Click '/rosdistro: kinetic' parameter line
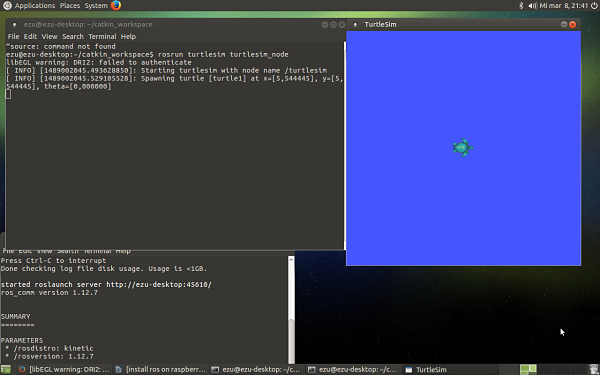The image size is (600, 375). point(50,348)
